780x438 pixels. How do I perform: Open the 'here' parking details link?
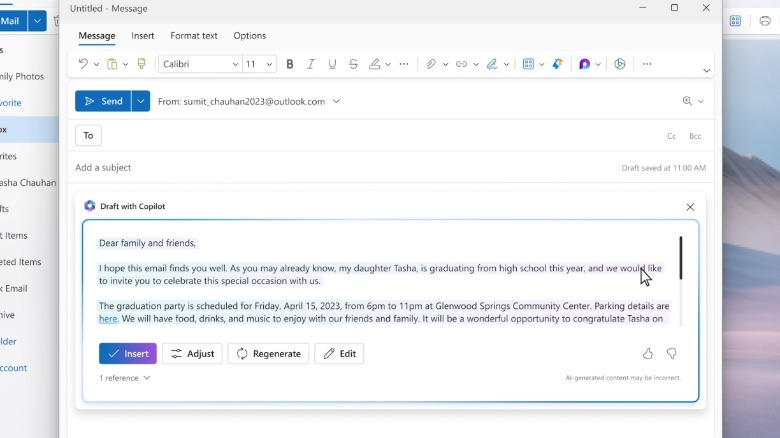pos(108,319)
